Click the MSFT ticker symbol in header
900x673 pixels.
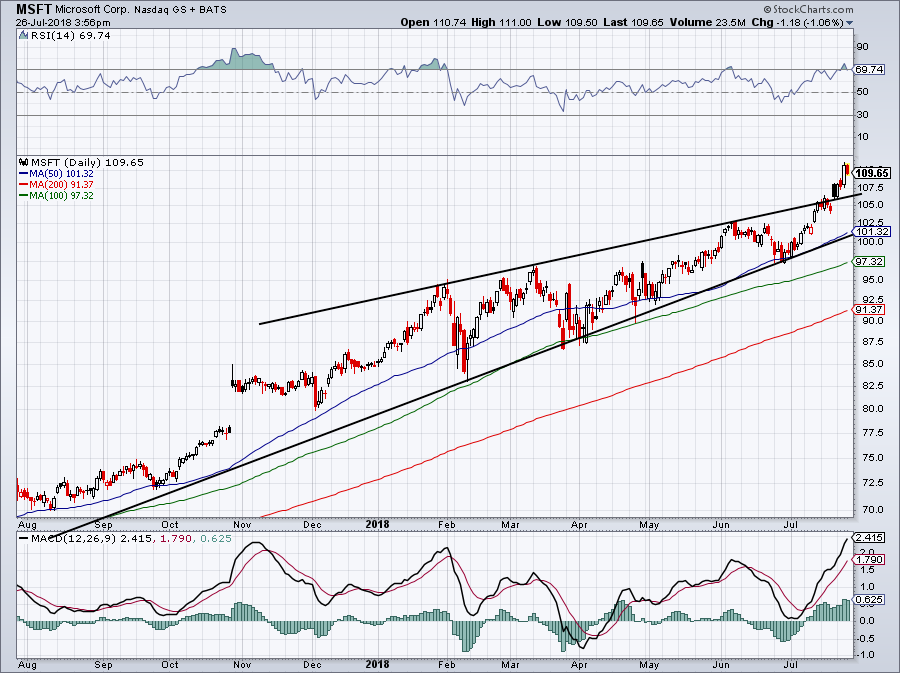pyautogui.click(x=34, y=9)
